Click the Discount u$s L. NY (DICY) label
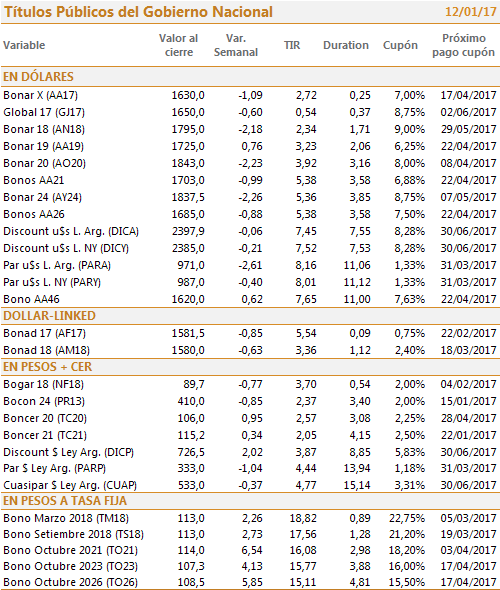Viewport: 500px width, 590px height. coord(66,248)
